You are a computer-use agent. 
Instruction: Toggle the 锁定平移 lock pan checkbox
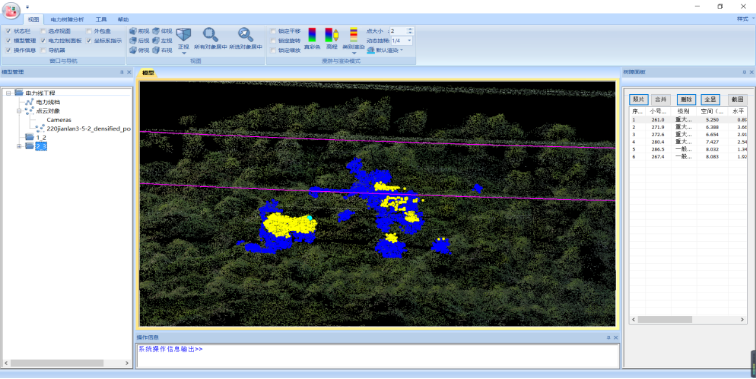click(273, 31)
